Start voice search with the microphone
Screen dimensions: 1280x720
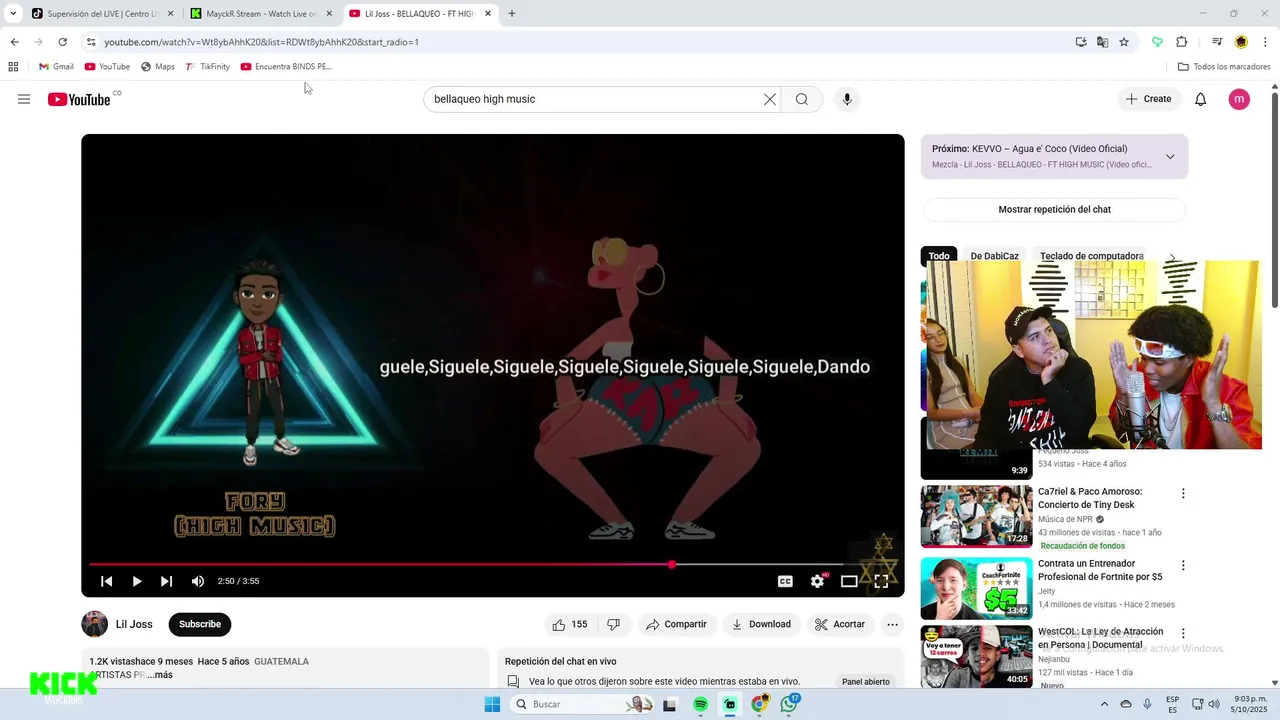point(847,99)
